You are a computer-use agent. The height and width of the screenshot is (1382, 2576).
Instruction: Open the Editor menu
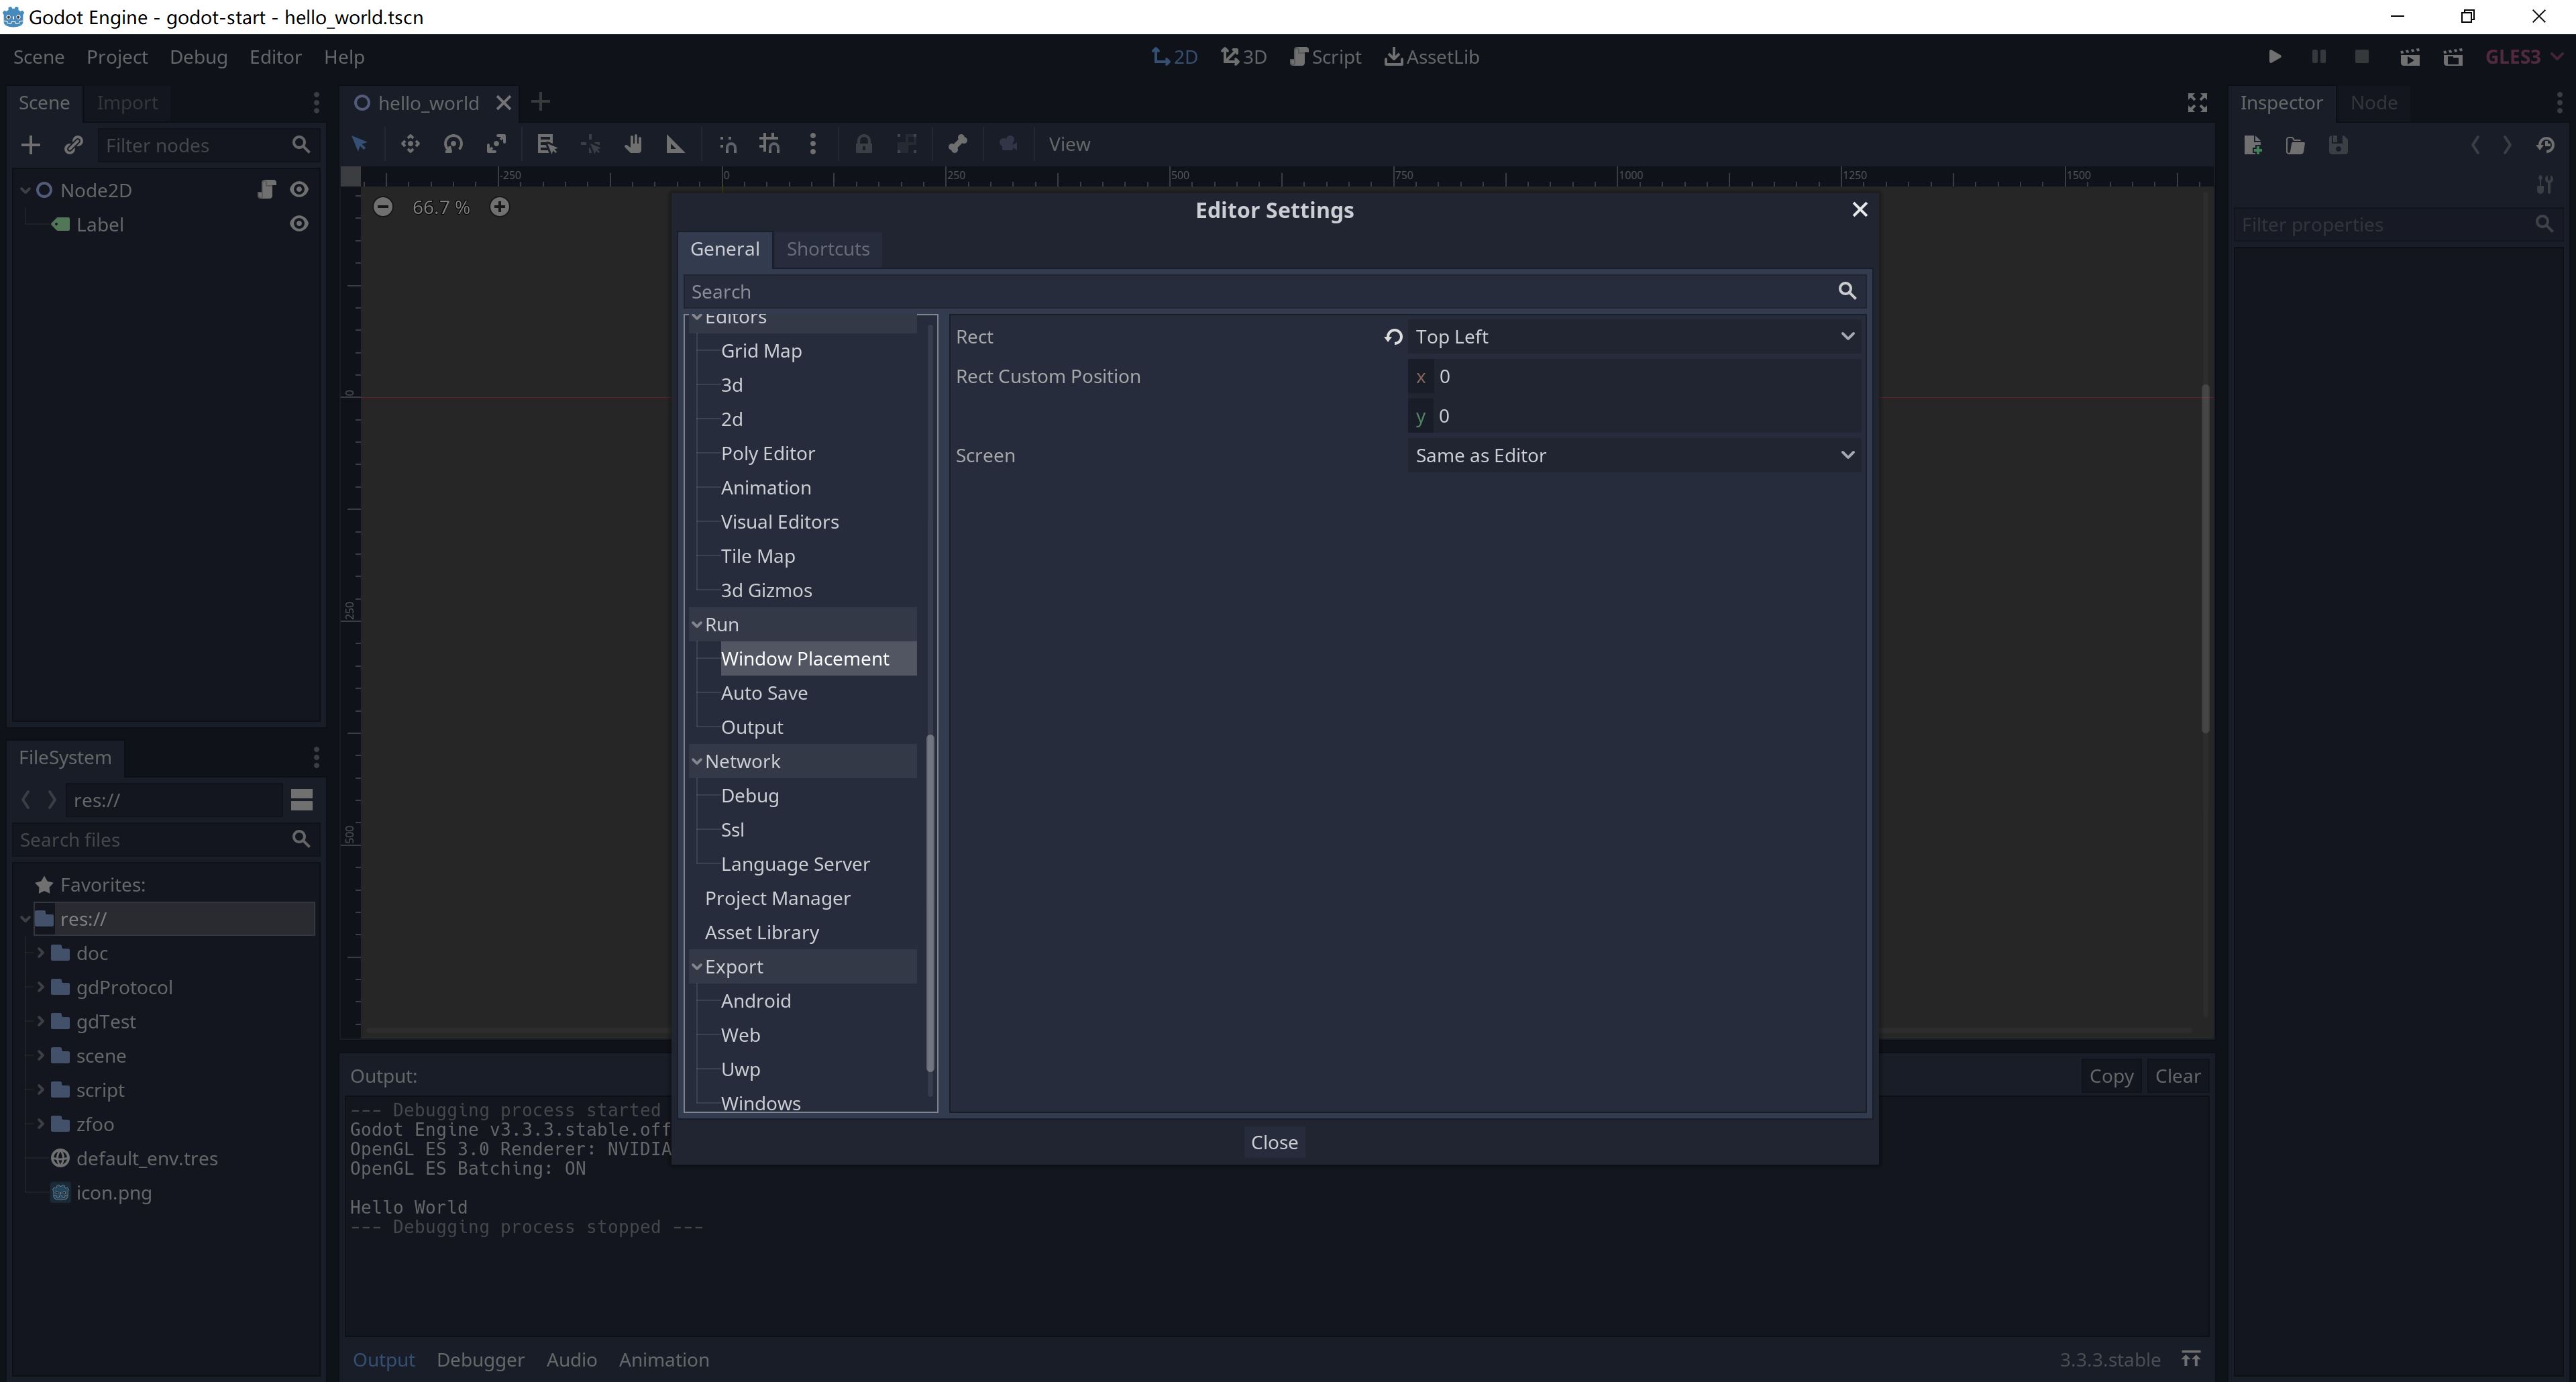(x=275, y=57)
